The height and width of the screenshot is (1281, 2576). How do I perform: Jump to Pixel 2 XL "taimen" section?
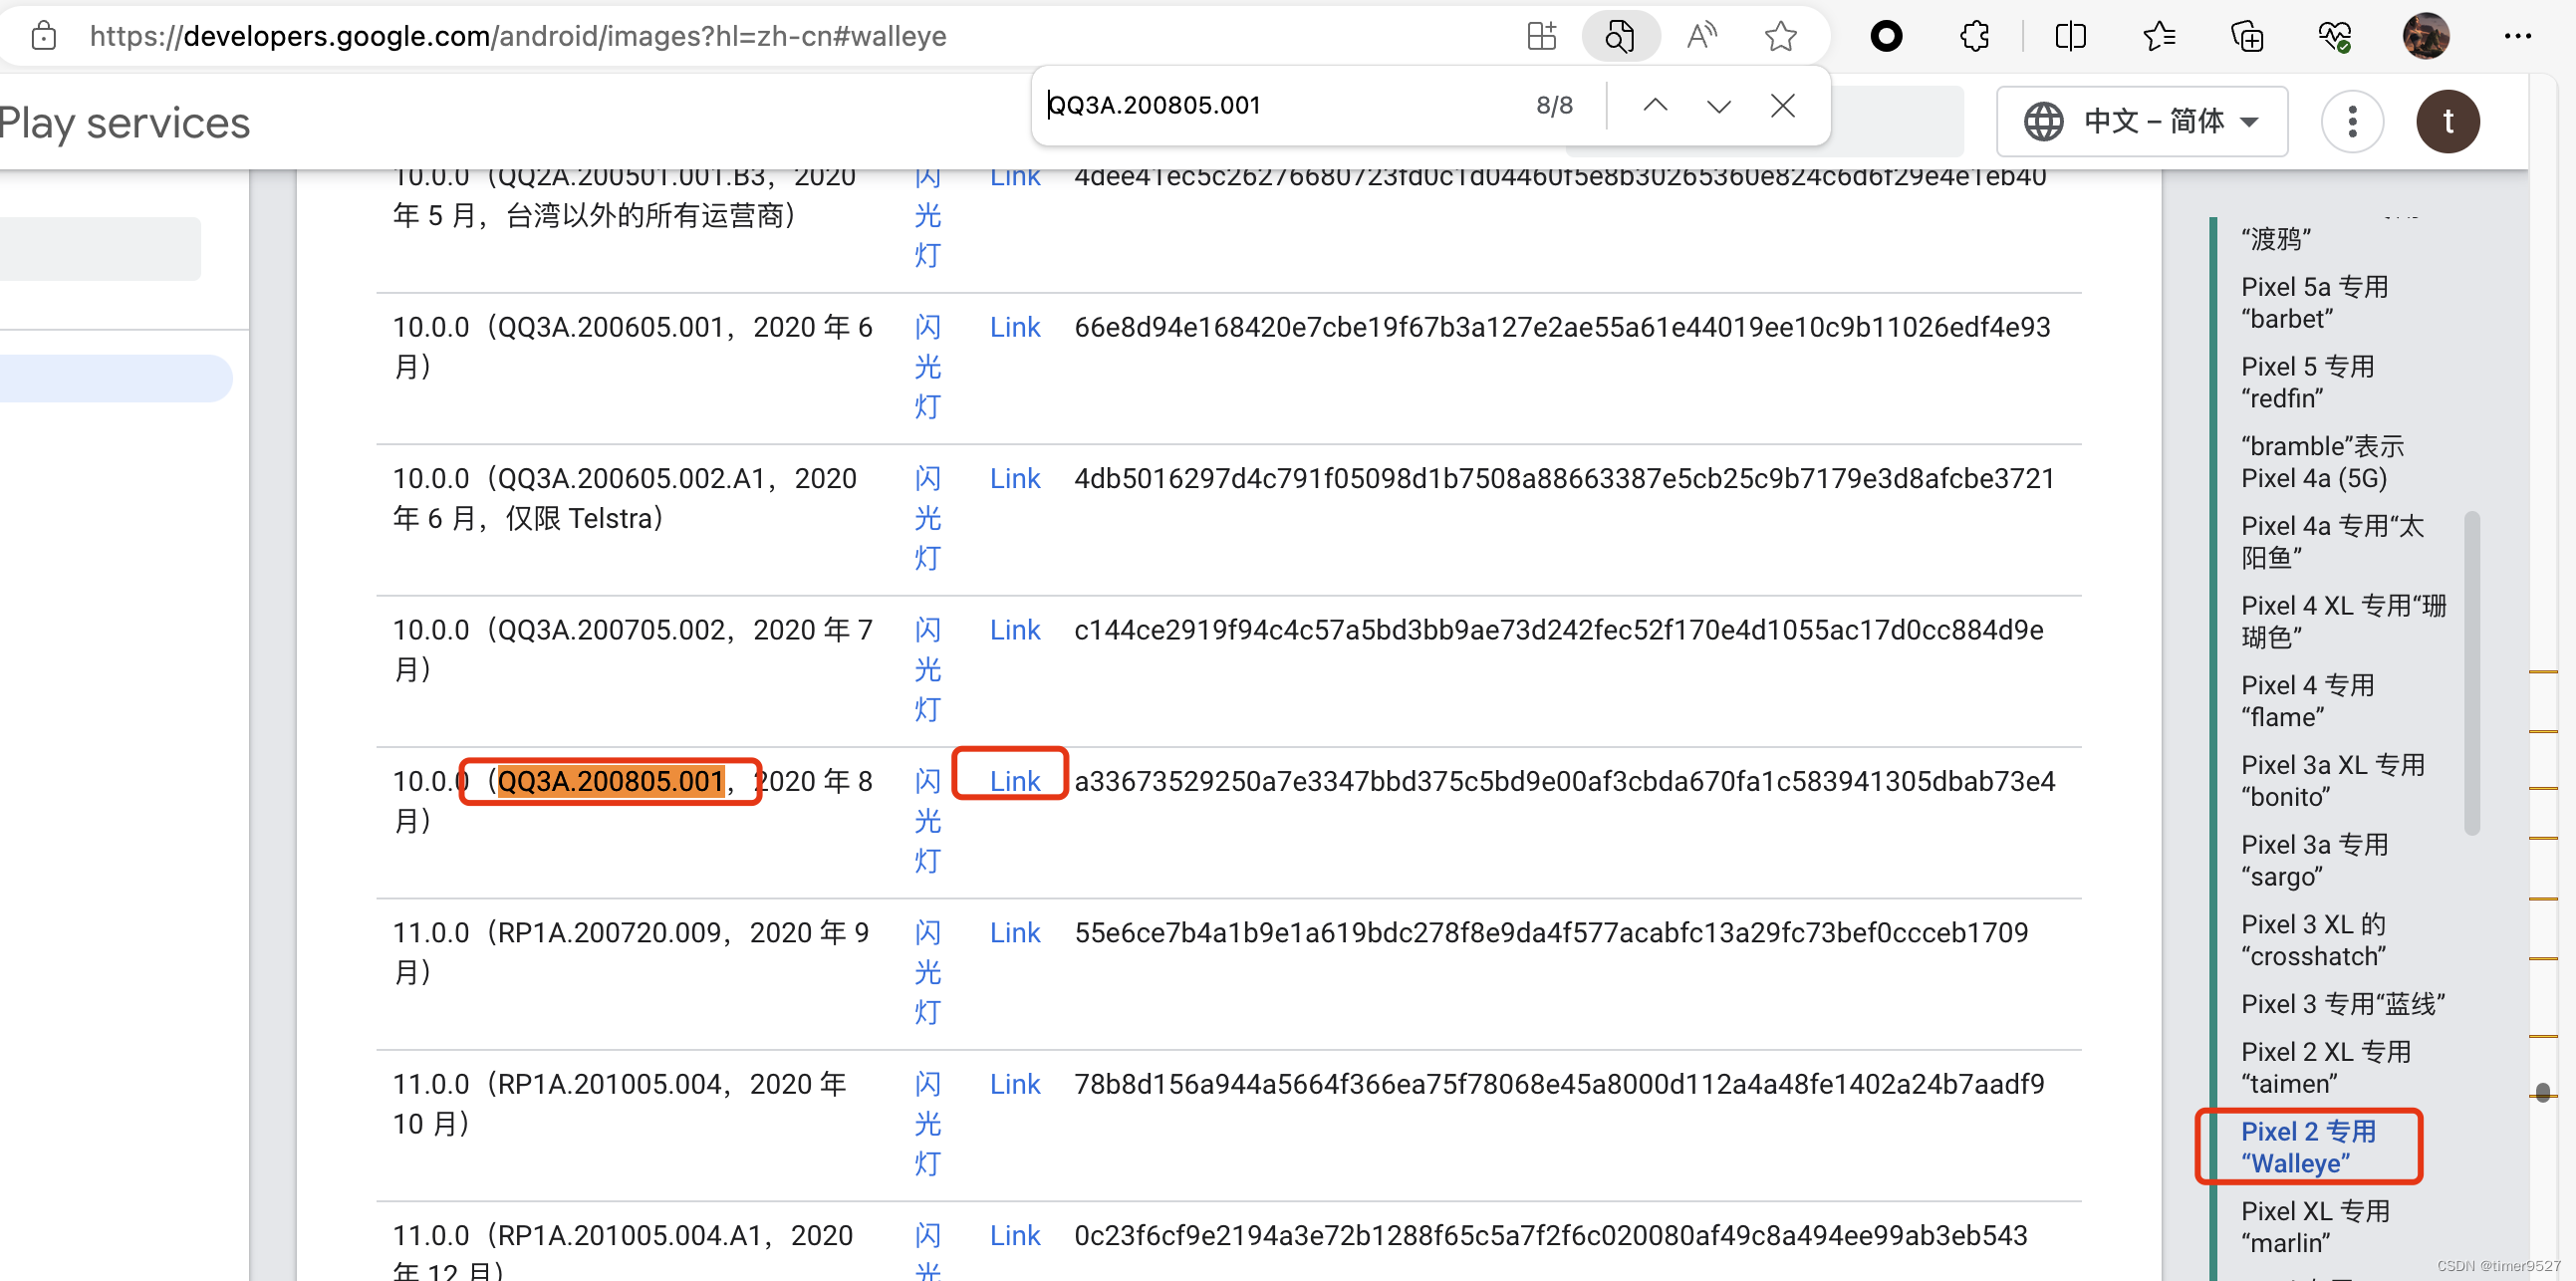[2325, 1068]
